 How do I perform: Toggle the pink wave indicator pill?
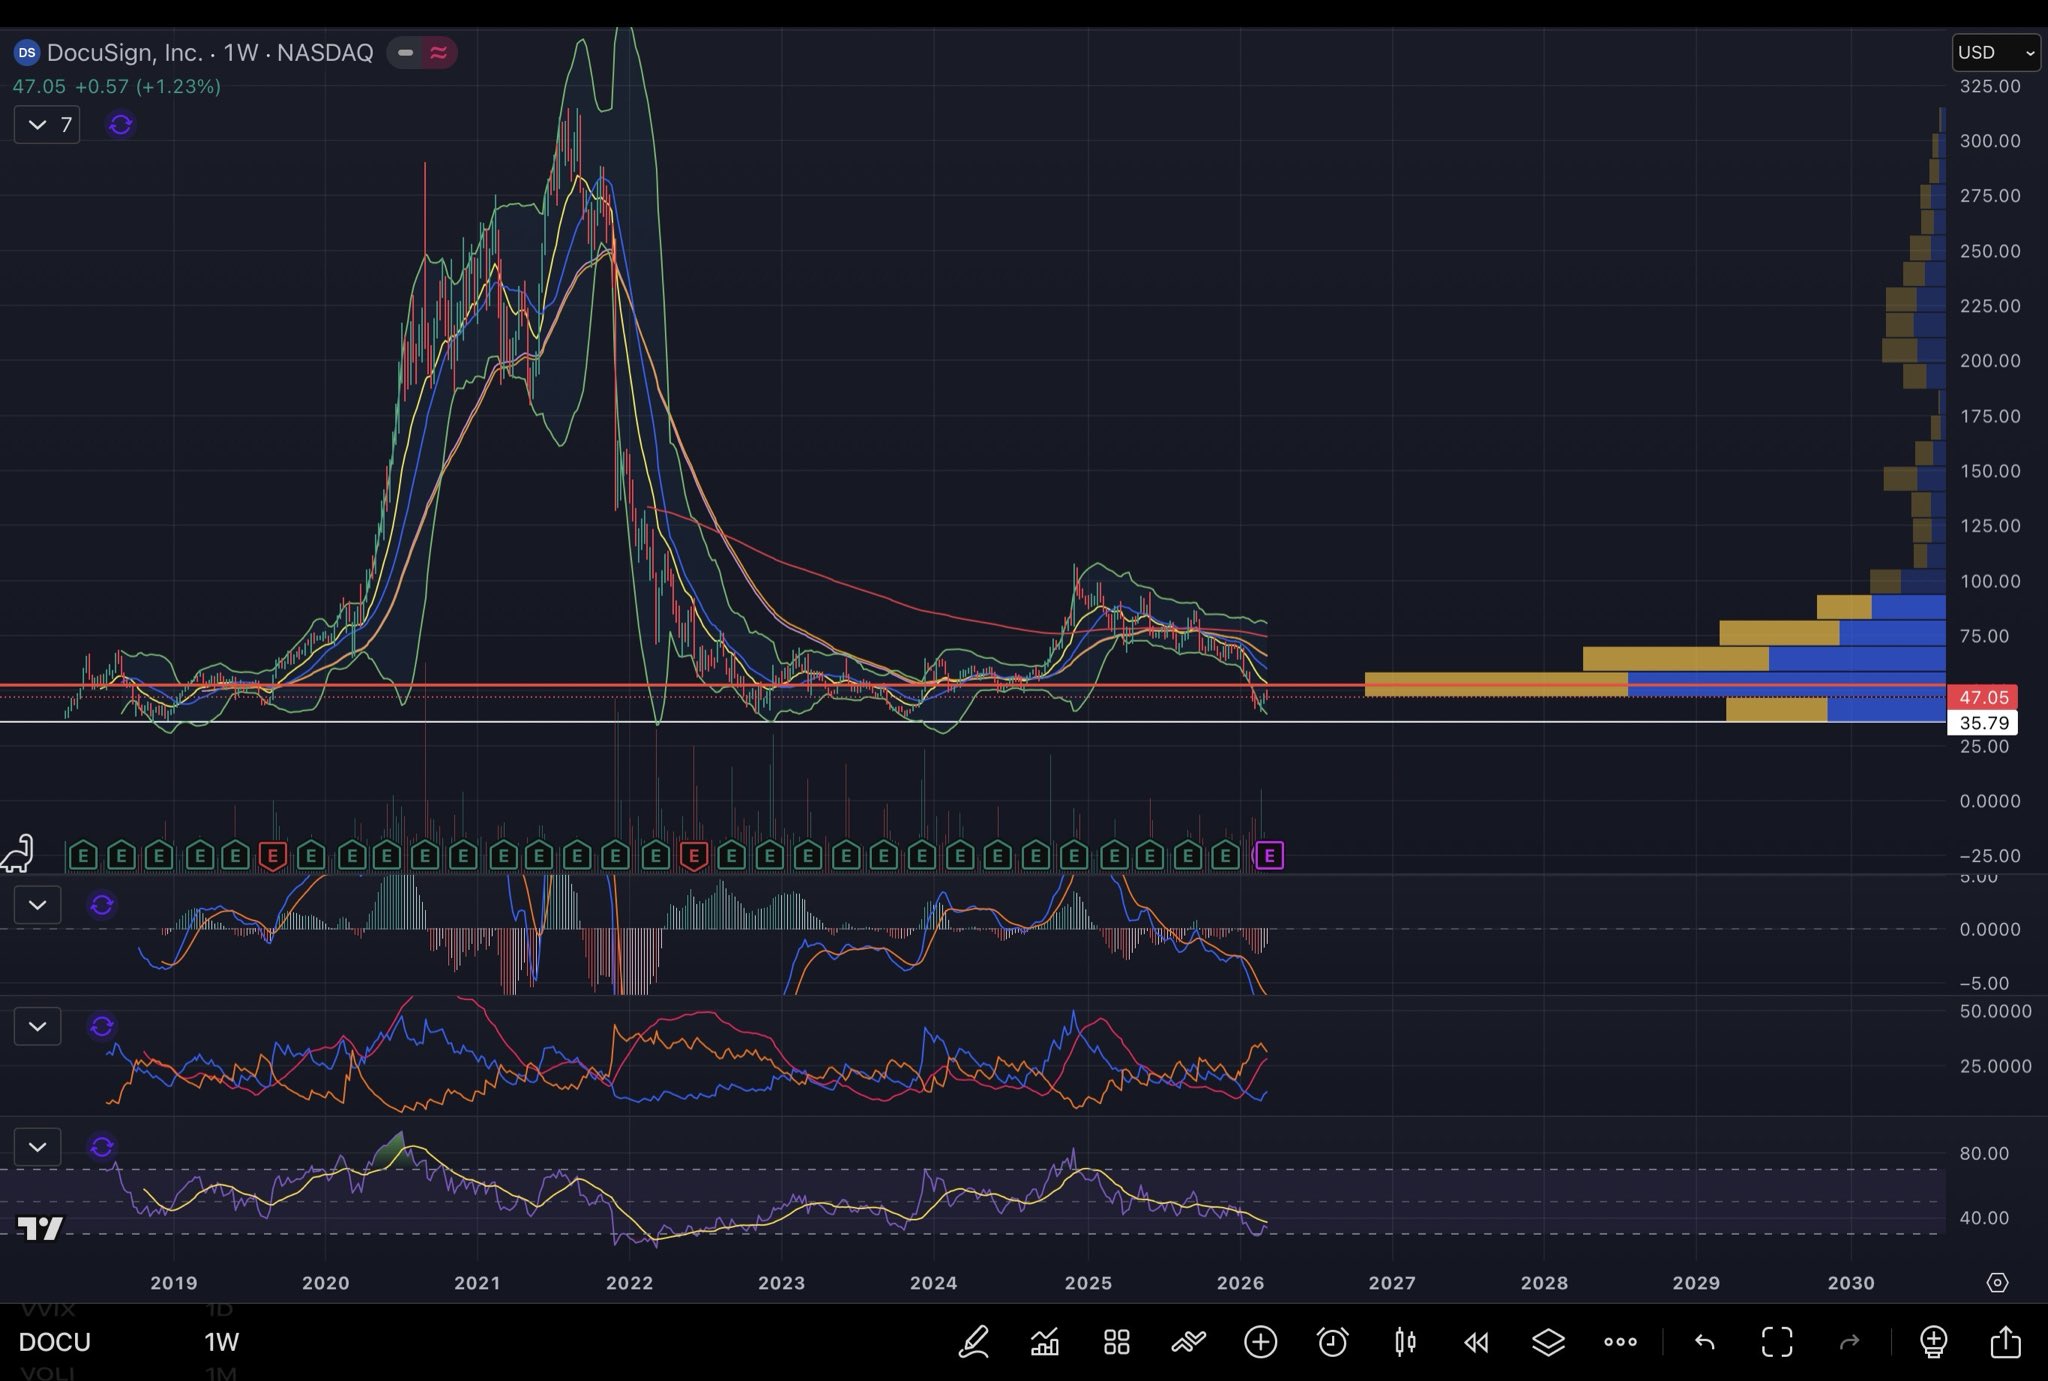pyautogui.click(x=438, y=53)
